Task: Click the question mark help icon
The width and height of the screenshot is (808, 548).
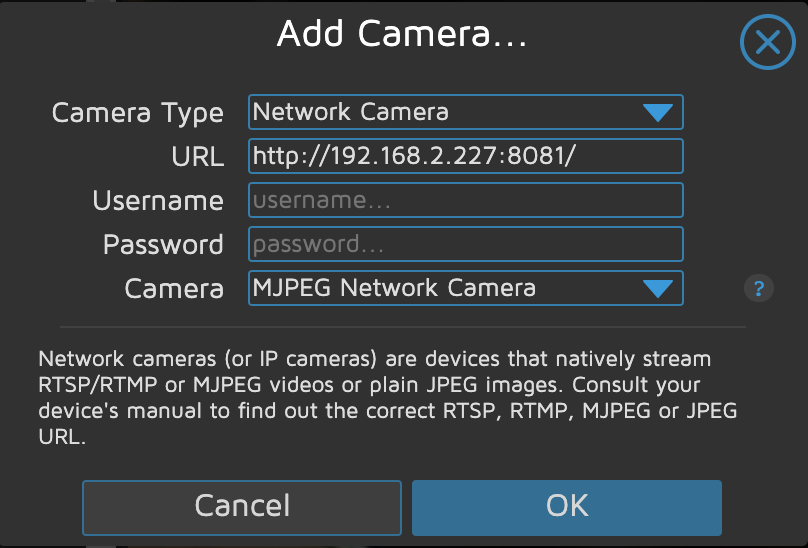Action: click(x=759, y=289)
